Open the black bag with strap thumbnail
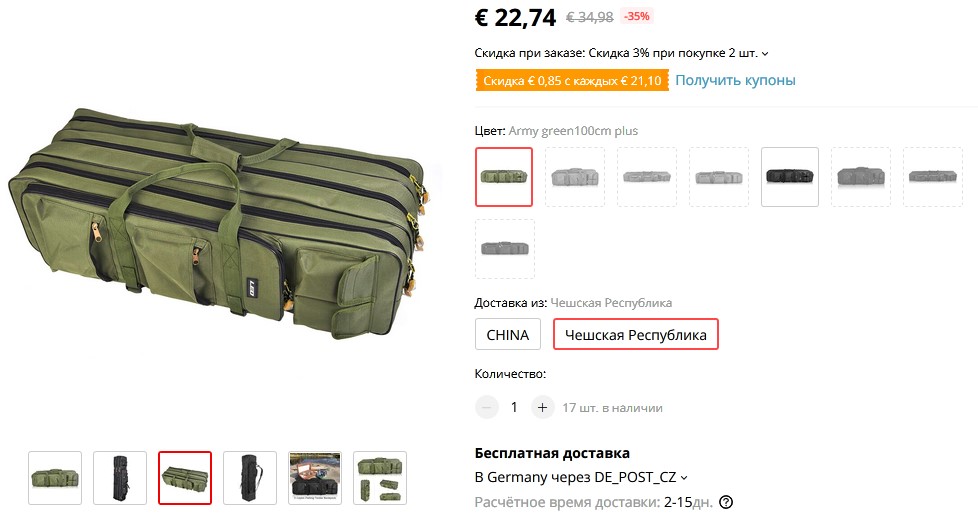 (x=249, y=478)
